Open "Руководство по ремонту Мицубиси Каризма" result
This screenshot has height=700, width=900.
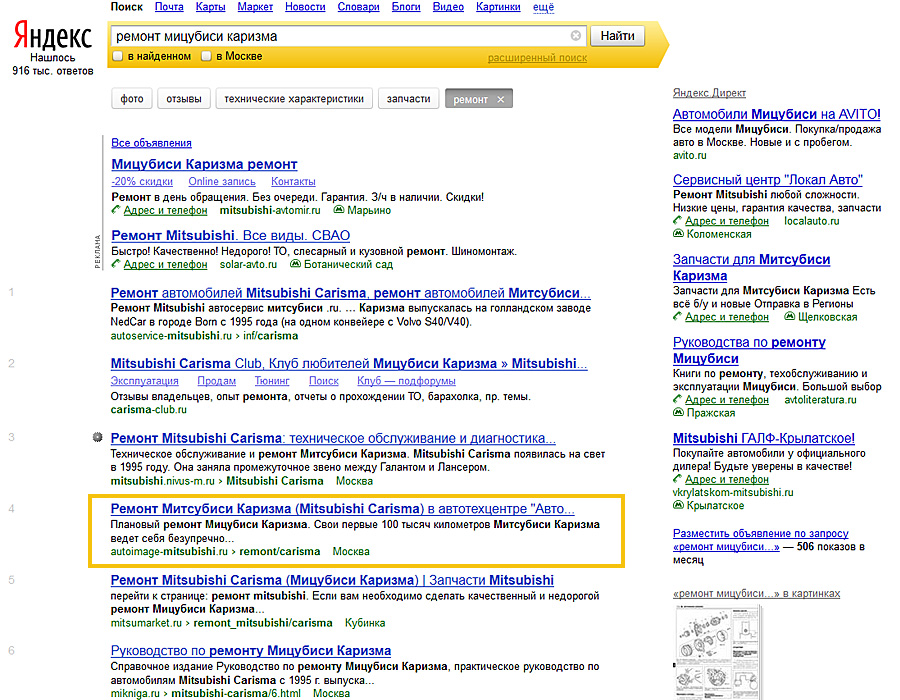tap(251, 651)
